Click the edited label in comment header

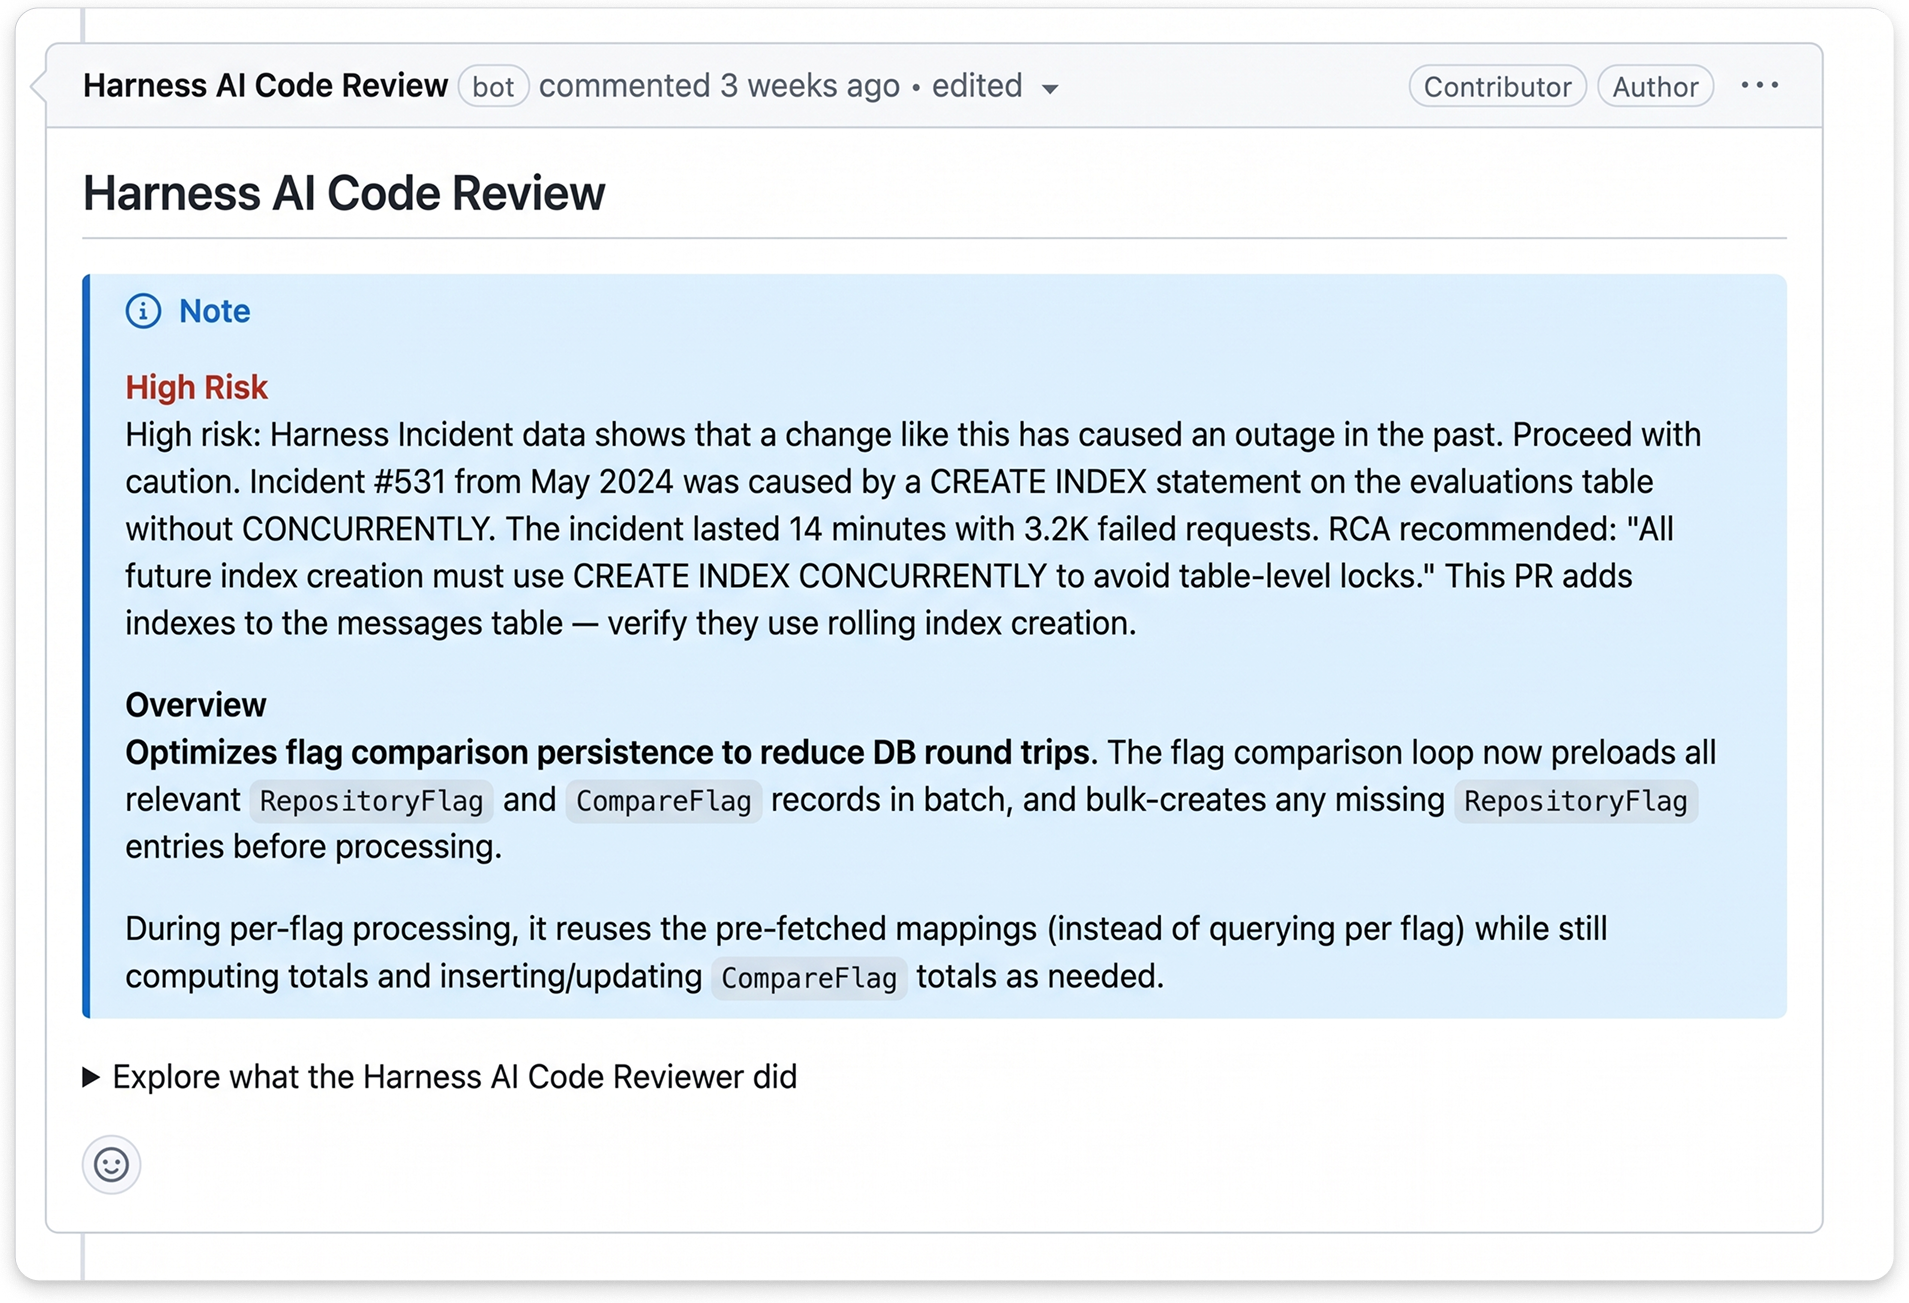click(977, 86)
